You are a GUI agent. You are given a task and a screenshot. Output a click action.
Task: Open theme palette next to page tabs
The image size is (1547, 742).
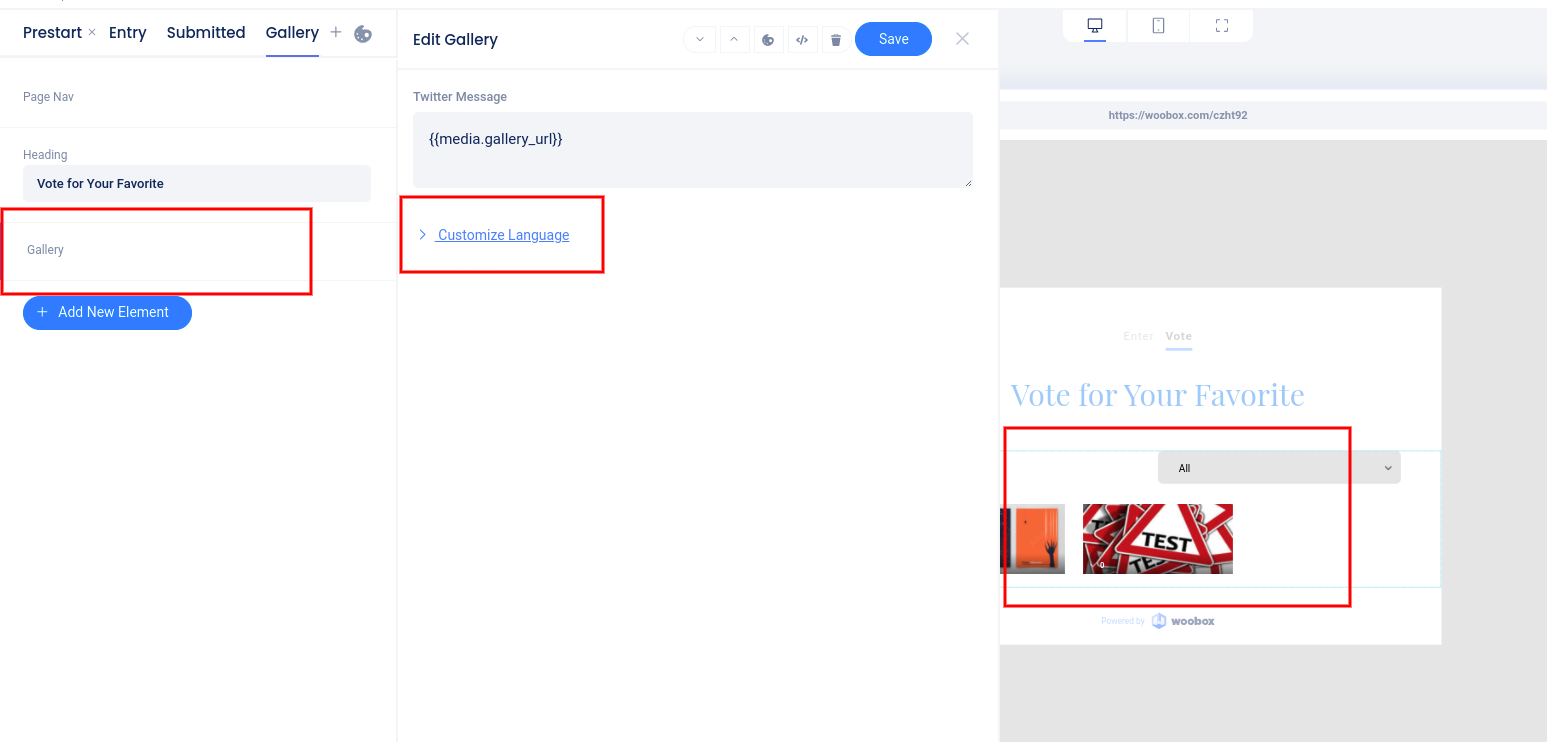[363, 34]
